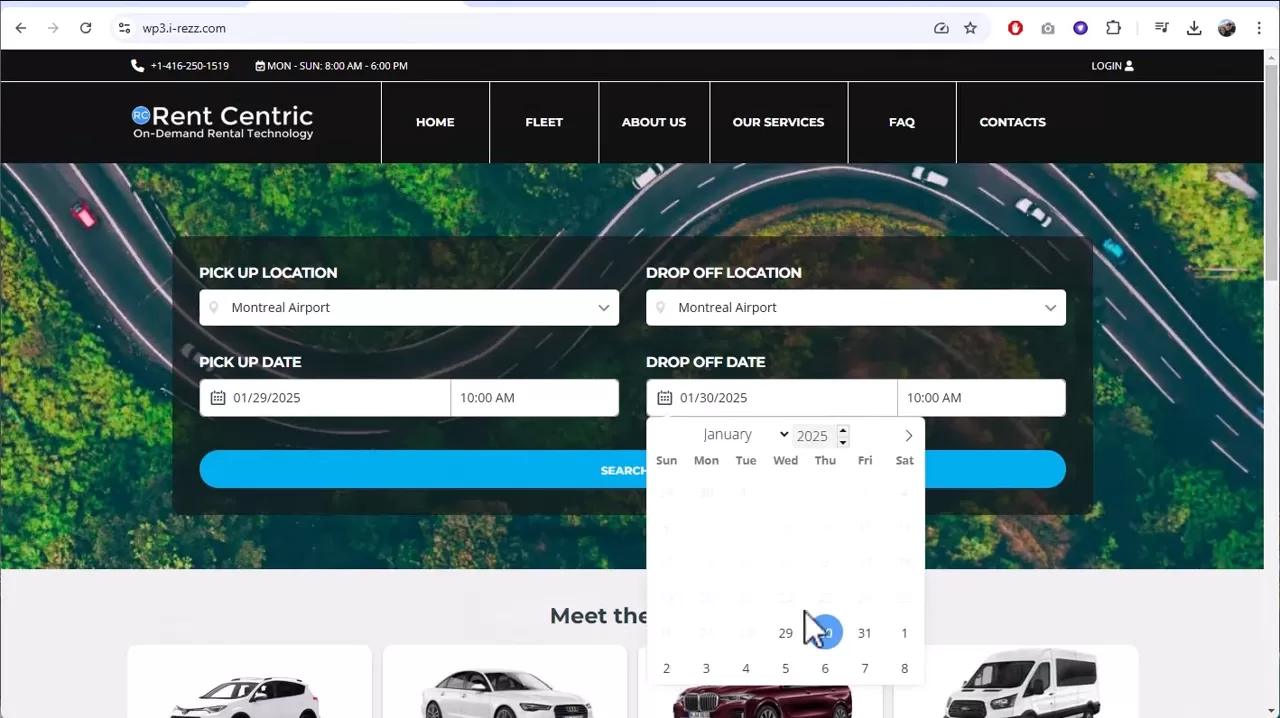
Task: Reload the page with refresh icon
Action: point(86,28)
